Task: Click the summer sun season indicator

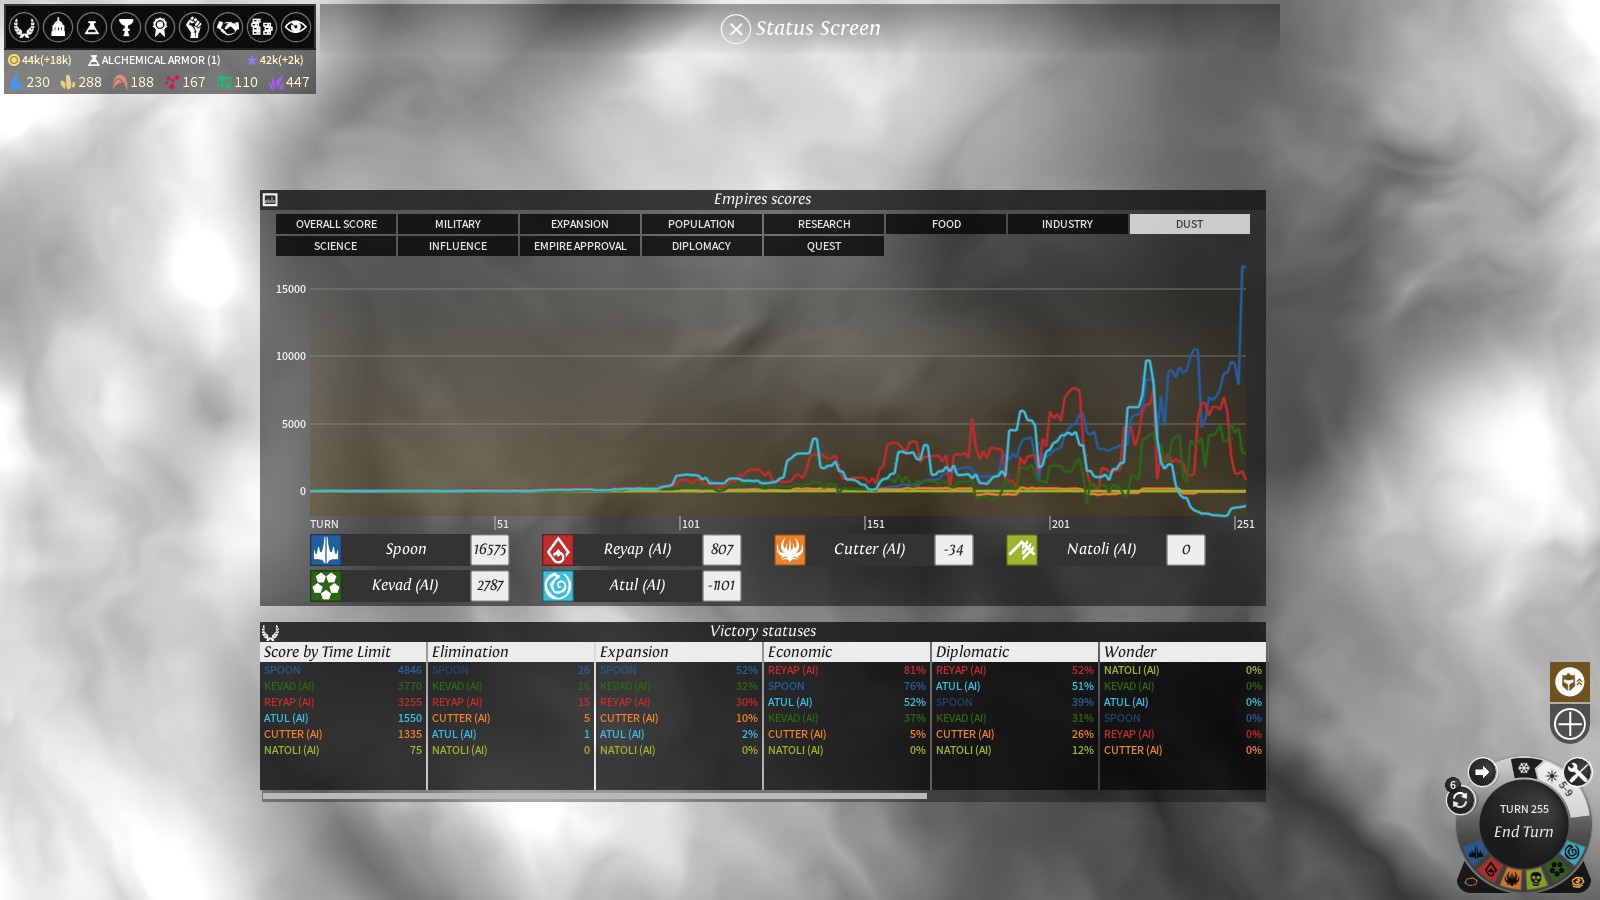Action: click(x=1551, y=775)
